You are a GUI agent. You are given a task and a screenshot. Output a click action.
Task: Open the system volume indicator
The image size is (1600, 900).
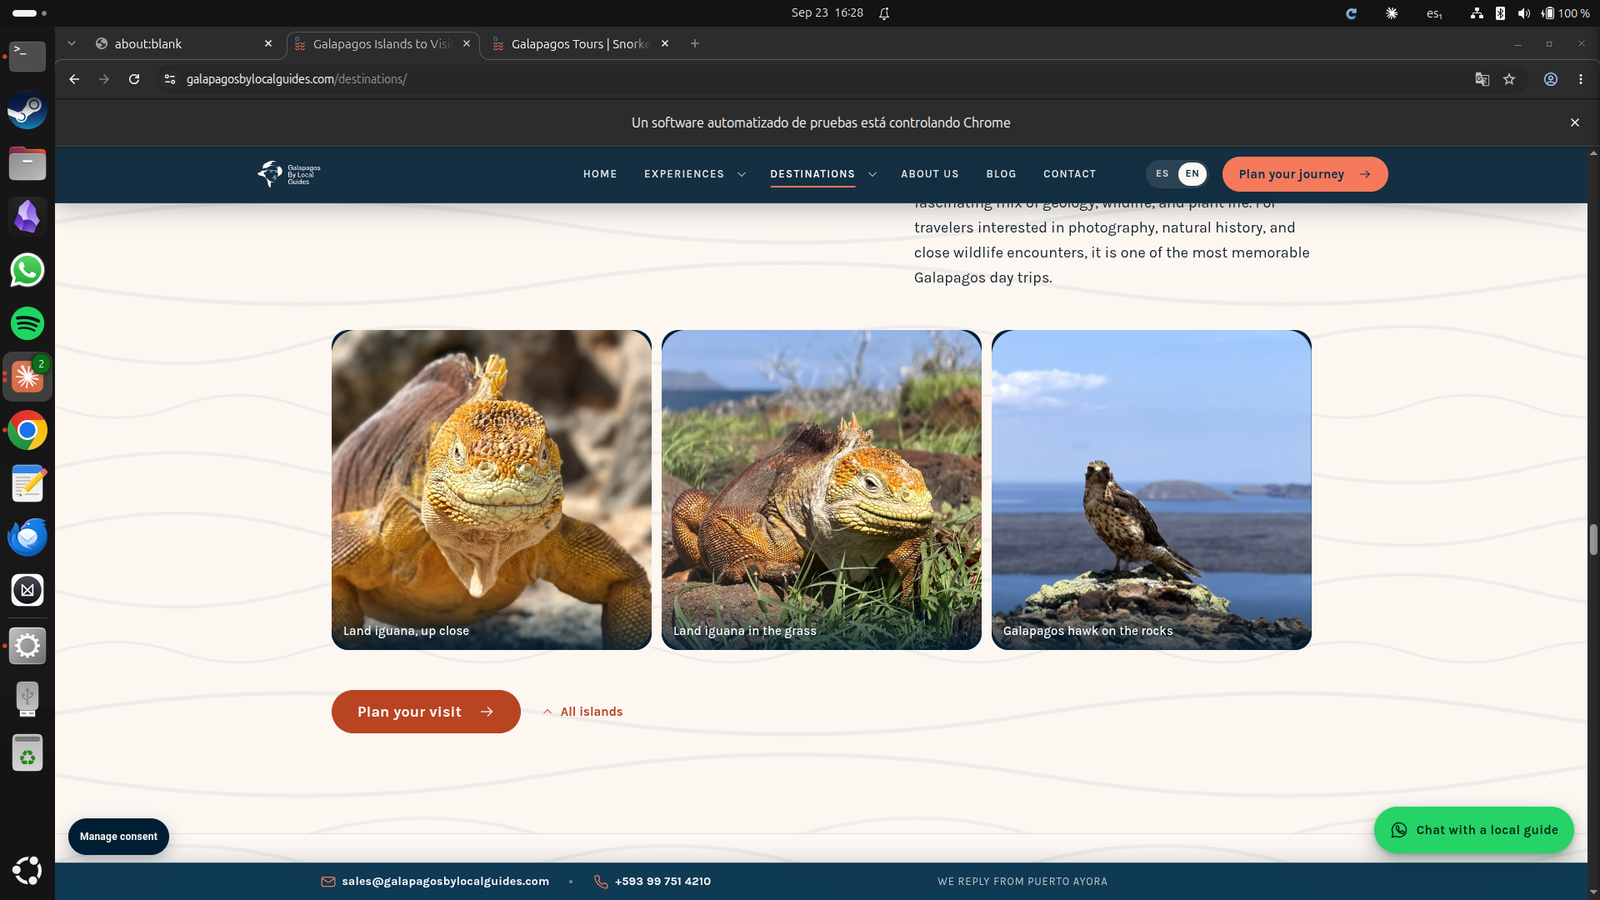click(x=1523, y=13)
